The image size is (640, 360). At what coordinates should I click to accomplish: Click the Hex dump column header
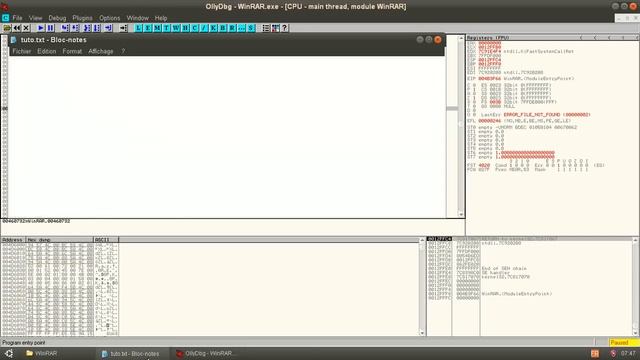tap(60, 240)
